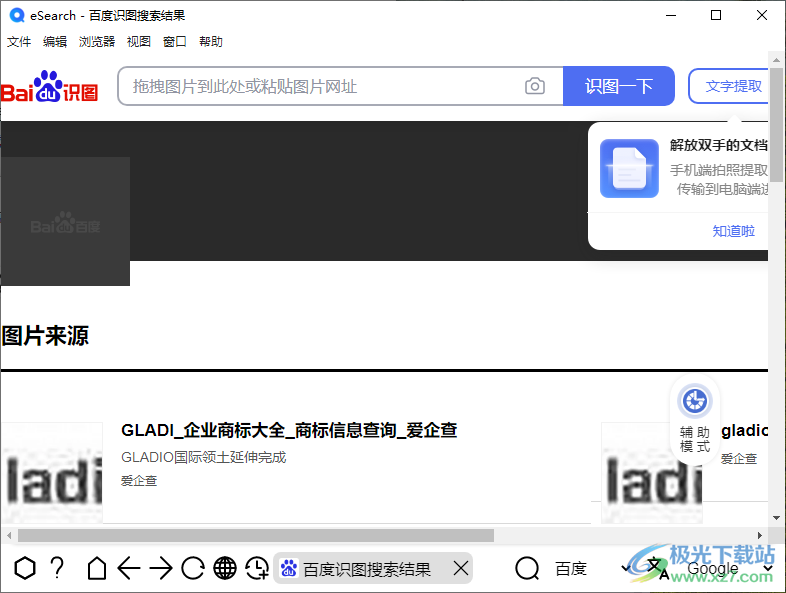The image size is (786, 593).
Task: Navigate forward with the right arrow
Action: point(161,568)
